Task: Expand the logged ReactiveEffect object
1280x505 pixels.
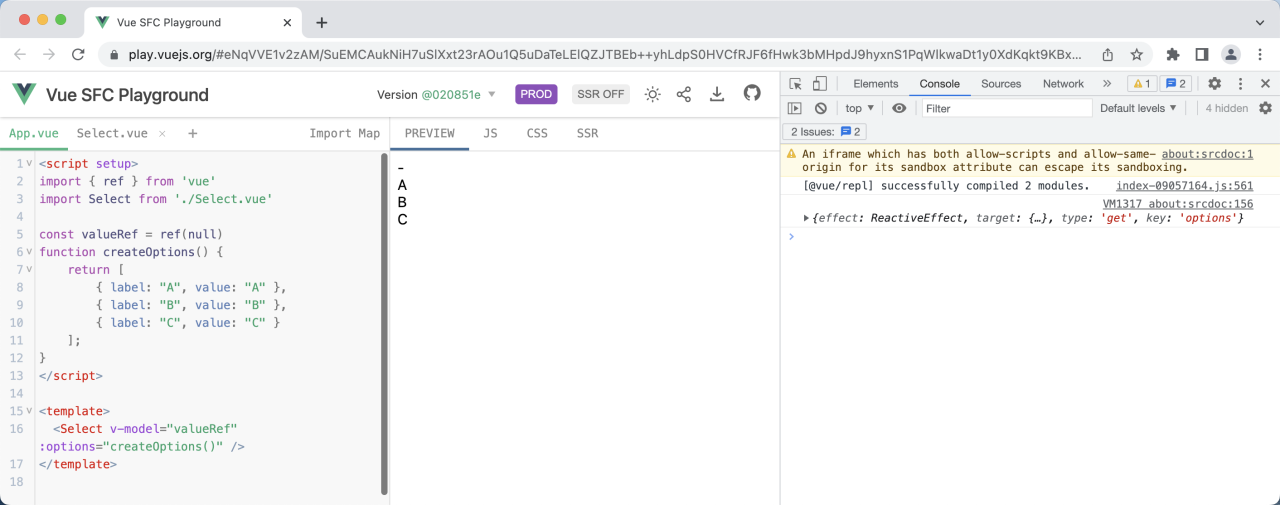Action: coord(808,218)
